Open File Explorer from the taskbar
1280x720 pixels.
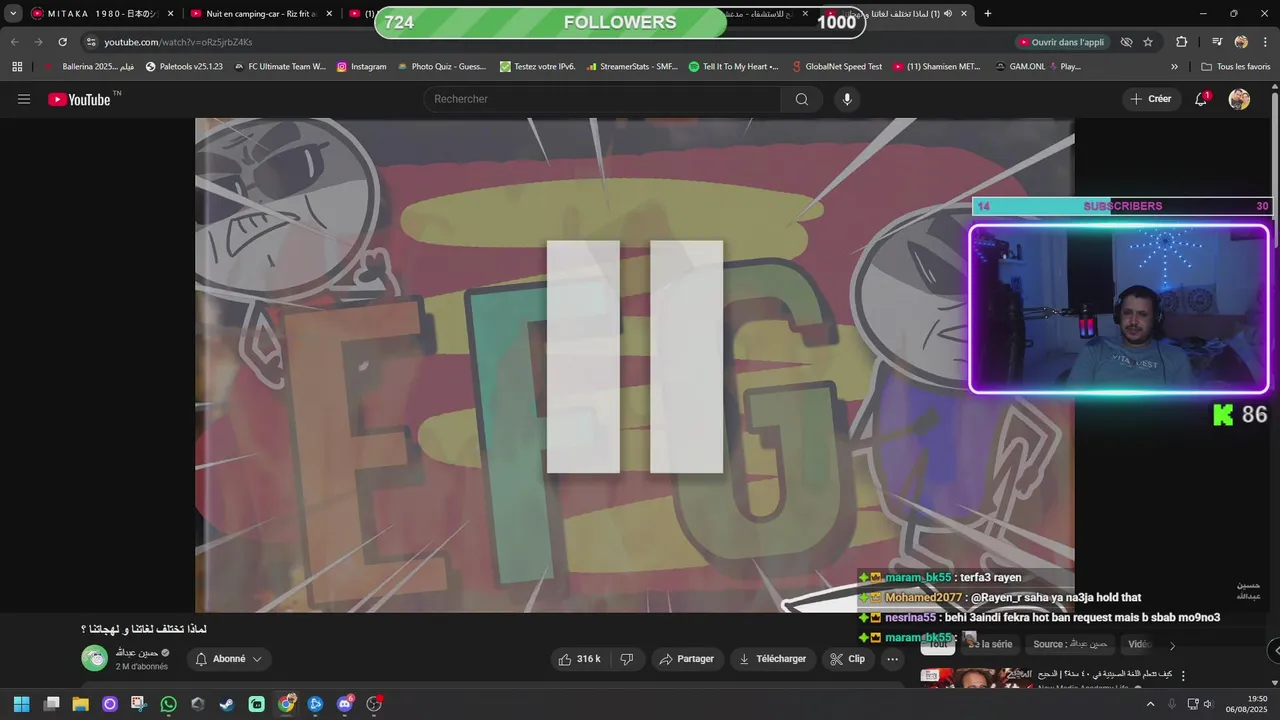pyautogui.click(x=81, y=704)
